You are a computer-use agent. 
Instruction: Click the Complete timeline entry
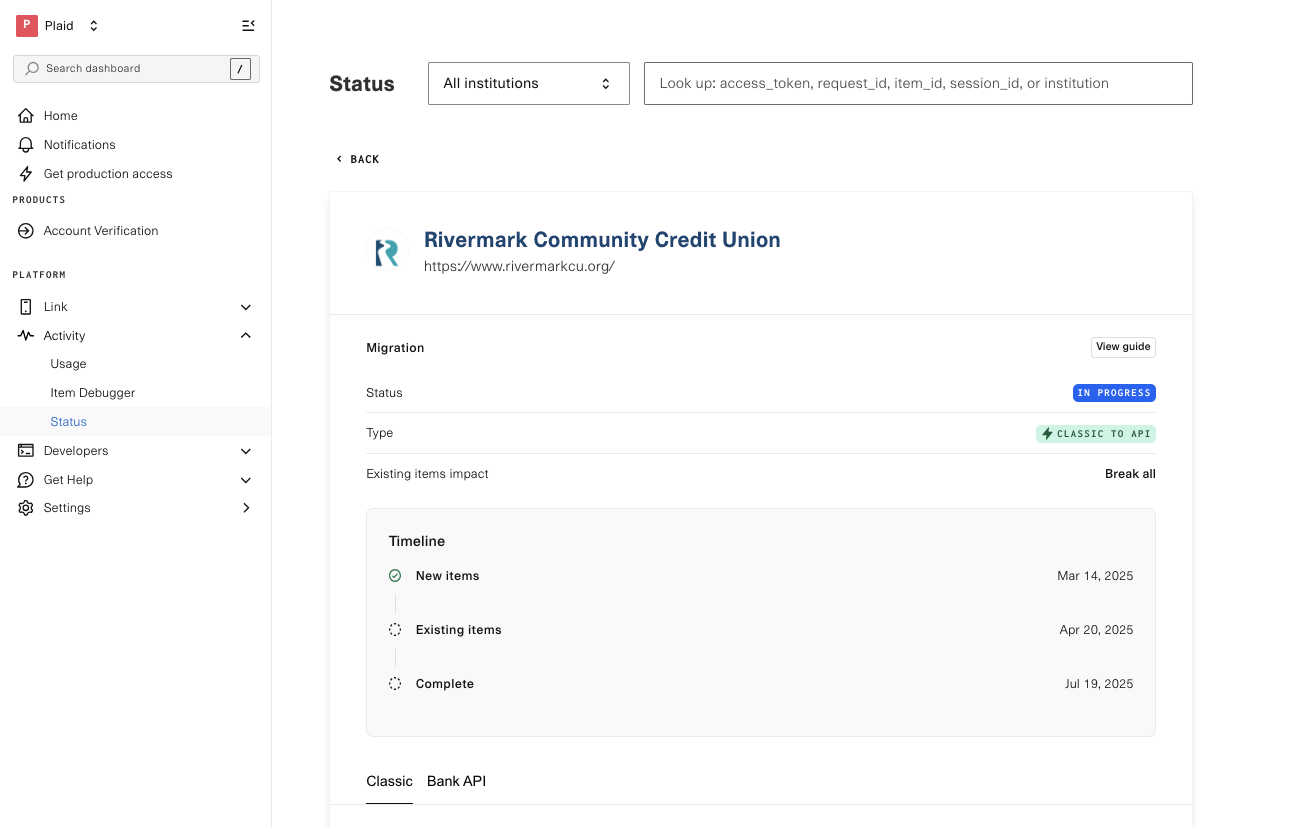pos(445,684)
